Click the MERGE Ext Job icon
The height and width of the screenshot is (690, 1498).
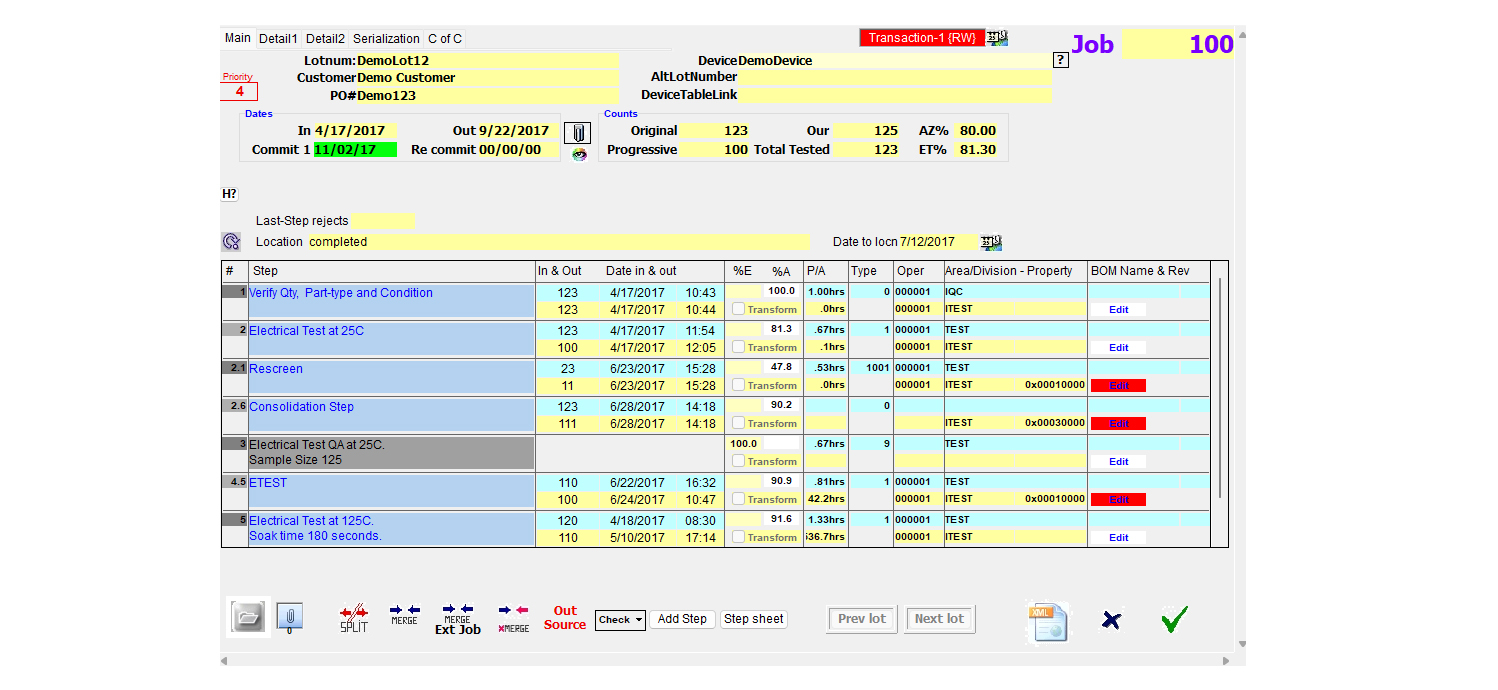coord(458,619)
